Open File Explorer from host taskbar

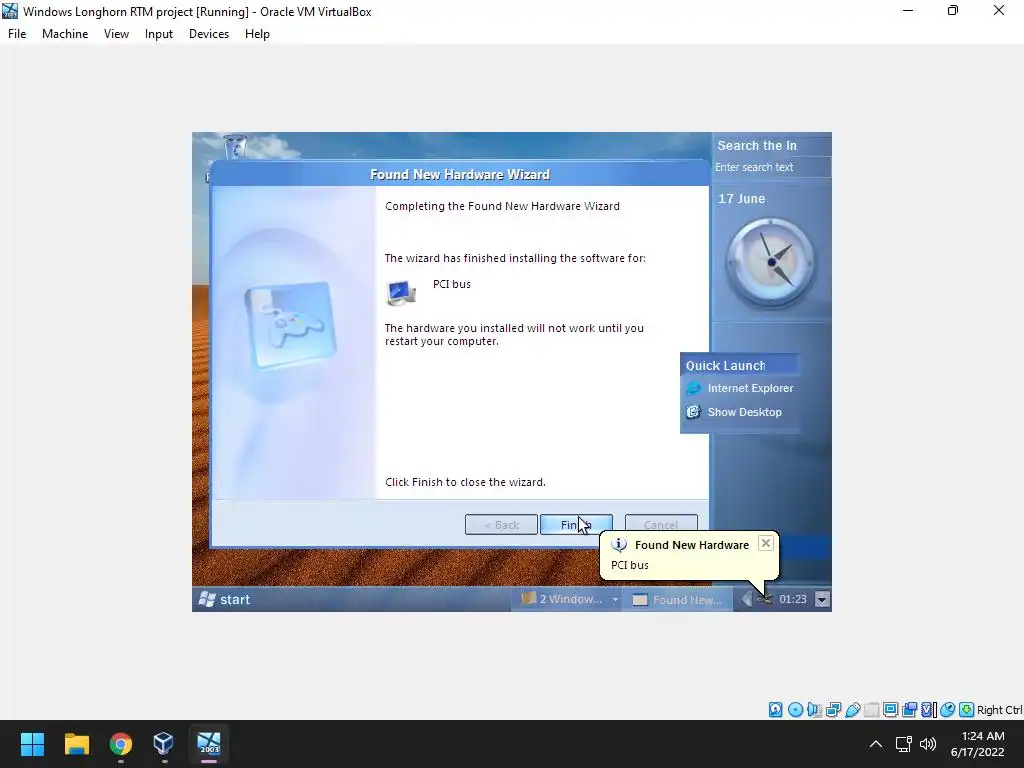coord(76,744)
